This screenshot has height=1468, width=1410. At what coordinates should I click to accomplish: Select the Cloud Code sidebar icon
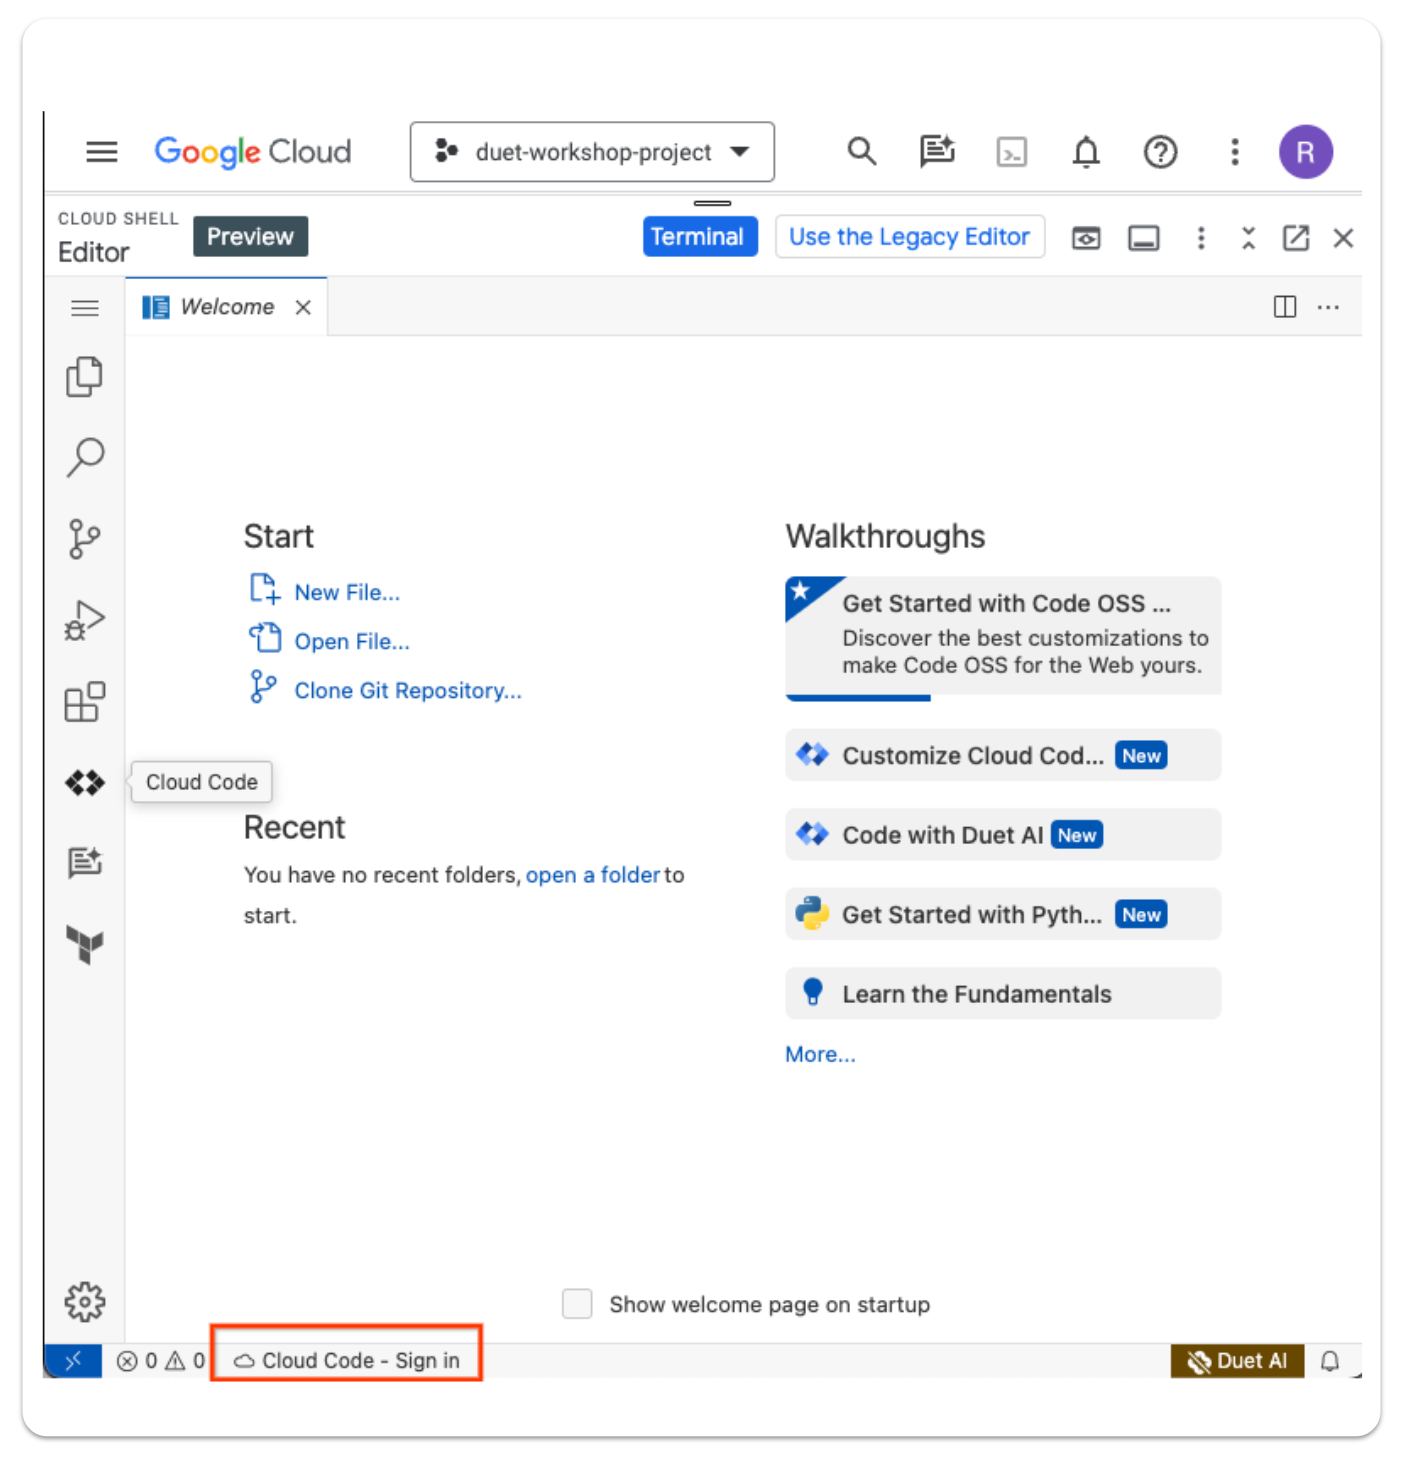coord(85,783)
